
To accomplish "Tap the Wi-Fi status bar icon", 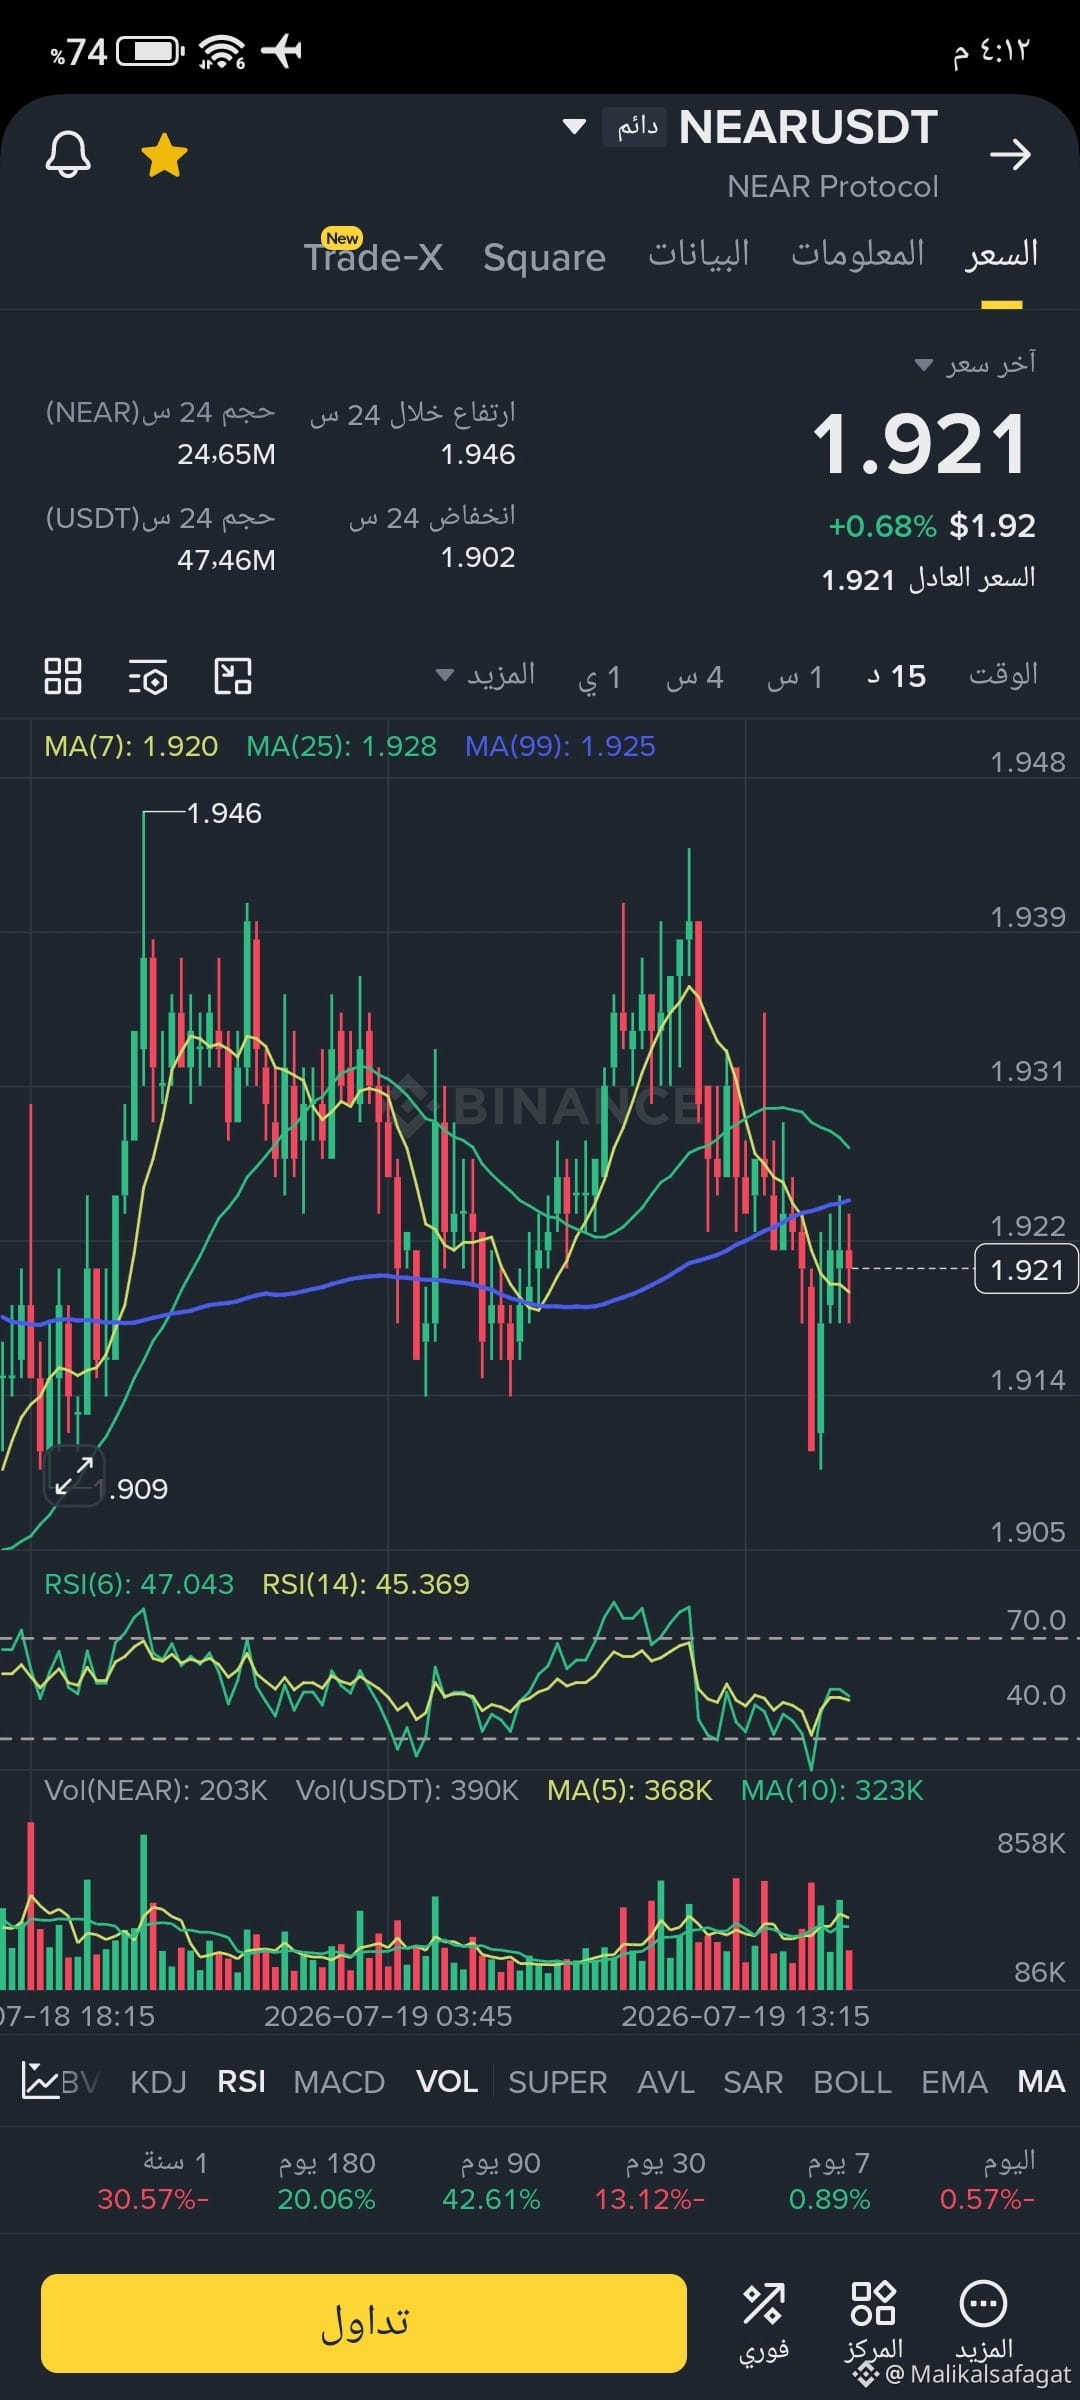I will coord(221,51).
